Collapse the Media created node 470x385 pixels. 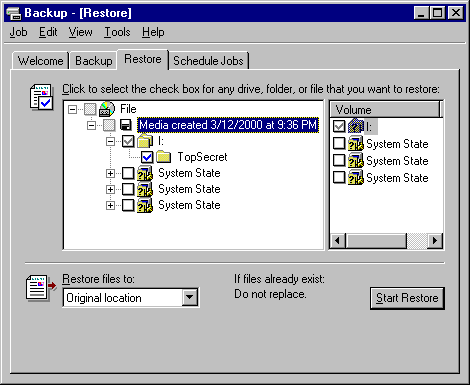tap(91, 125)
